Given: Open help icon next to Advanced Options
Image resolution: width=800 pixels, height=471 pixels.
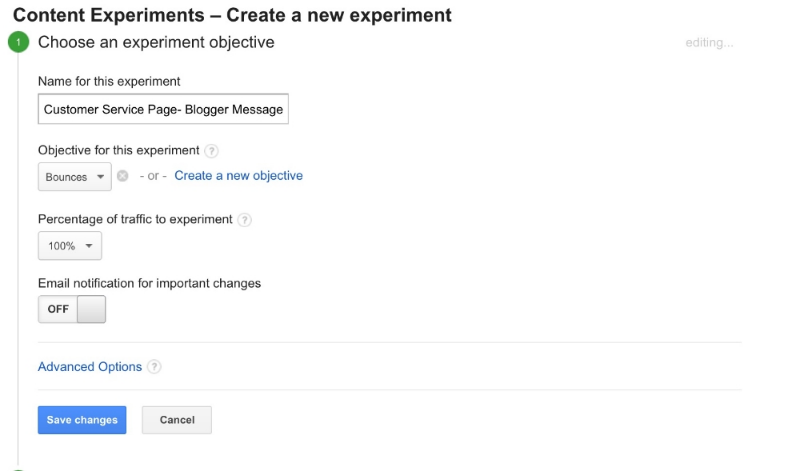Looking at the screenshot, I should (154, 367).
